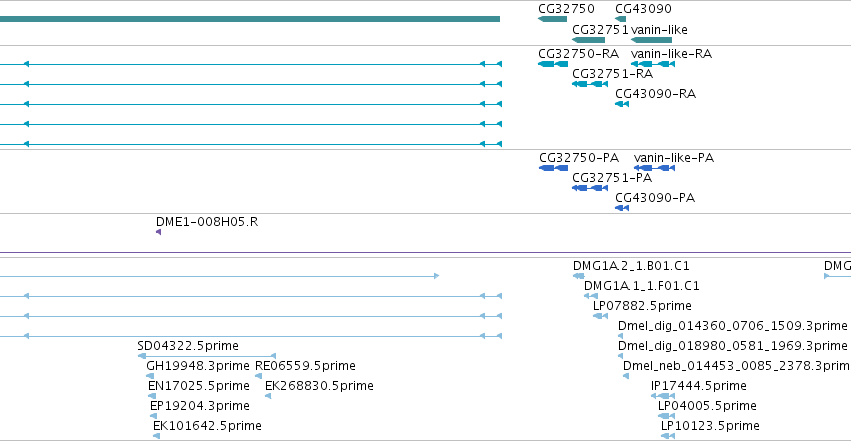Image resolution: width=851 pixels, height=441 pixels.
Task: Click the vanin-like-PA protein label
Action: (x=674, y=158)
